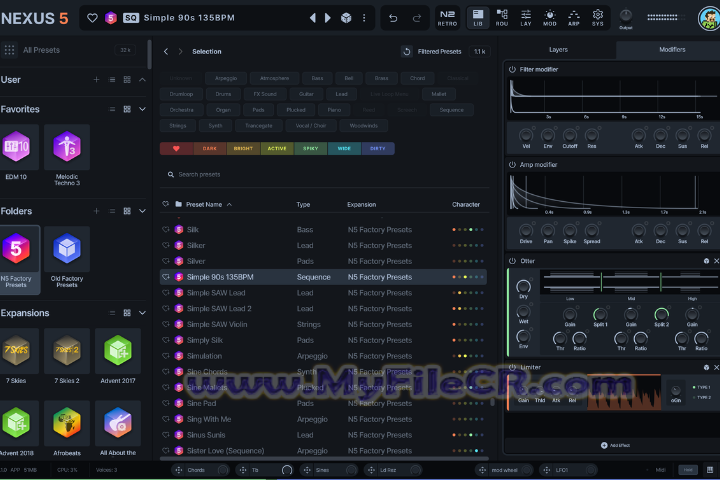Remove the Otter effect with X
Image resolution: width=720 pixels, height=480 pixels.
(716, 261)
